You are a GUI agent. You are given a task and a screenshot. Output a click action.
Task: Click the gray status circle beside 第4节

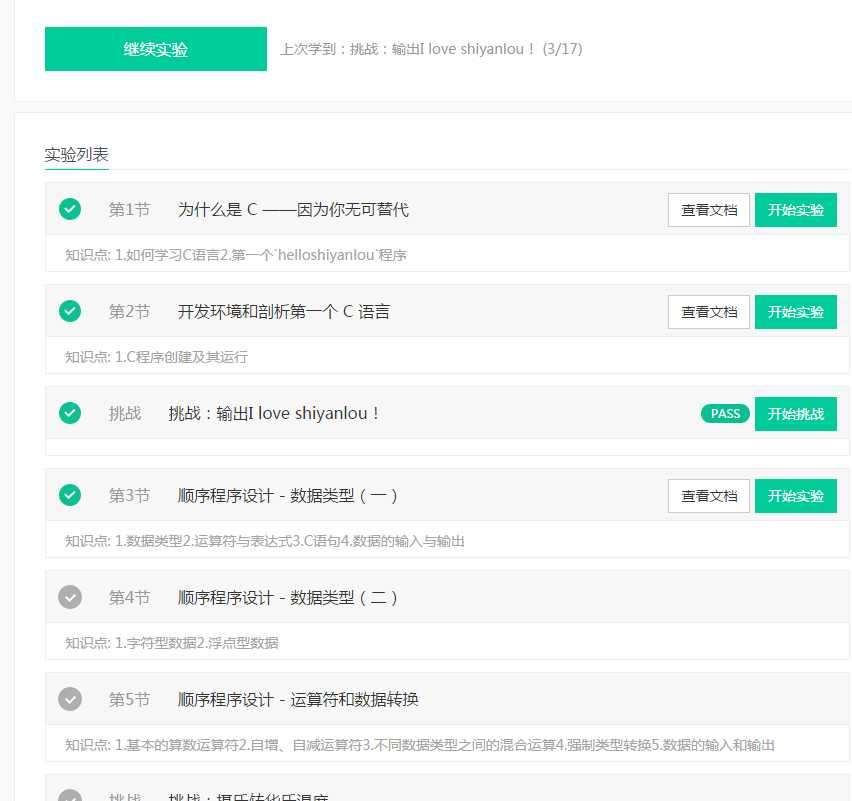click(69, 597)
